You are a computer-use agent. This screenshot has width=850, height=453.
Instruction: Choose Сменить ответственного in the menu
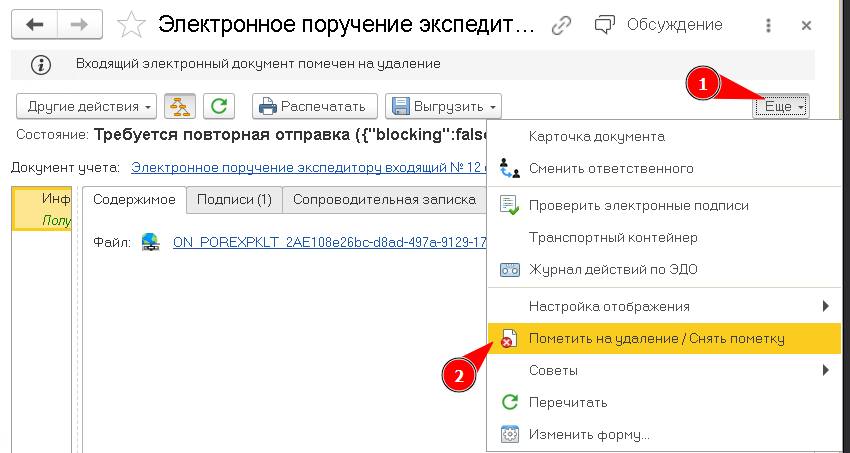tap(664, 169)
